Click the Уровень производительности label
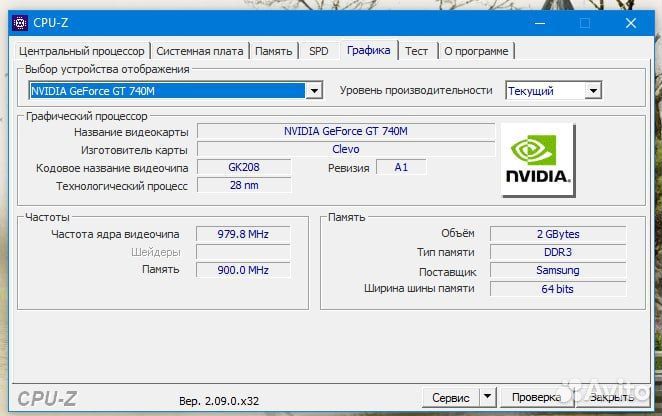This screenshot has height=416, width=662. point(416,90)
